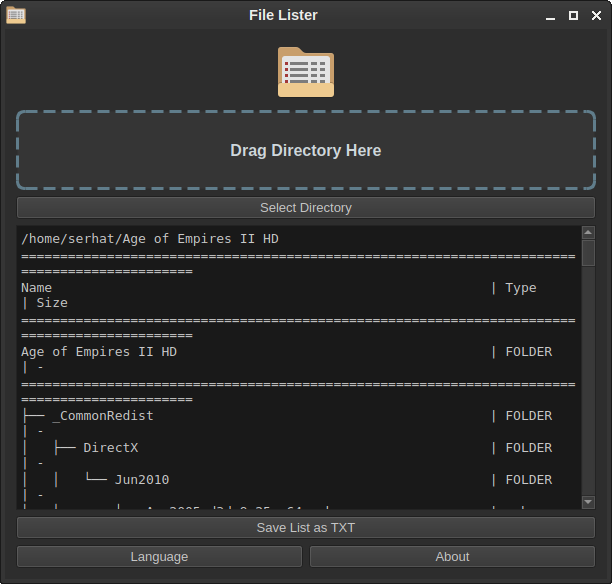The width and height of the screenshot is (612, 584).
Task: Click the scrollbar up arrow
Action: (x=589, y=233)
